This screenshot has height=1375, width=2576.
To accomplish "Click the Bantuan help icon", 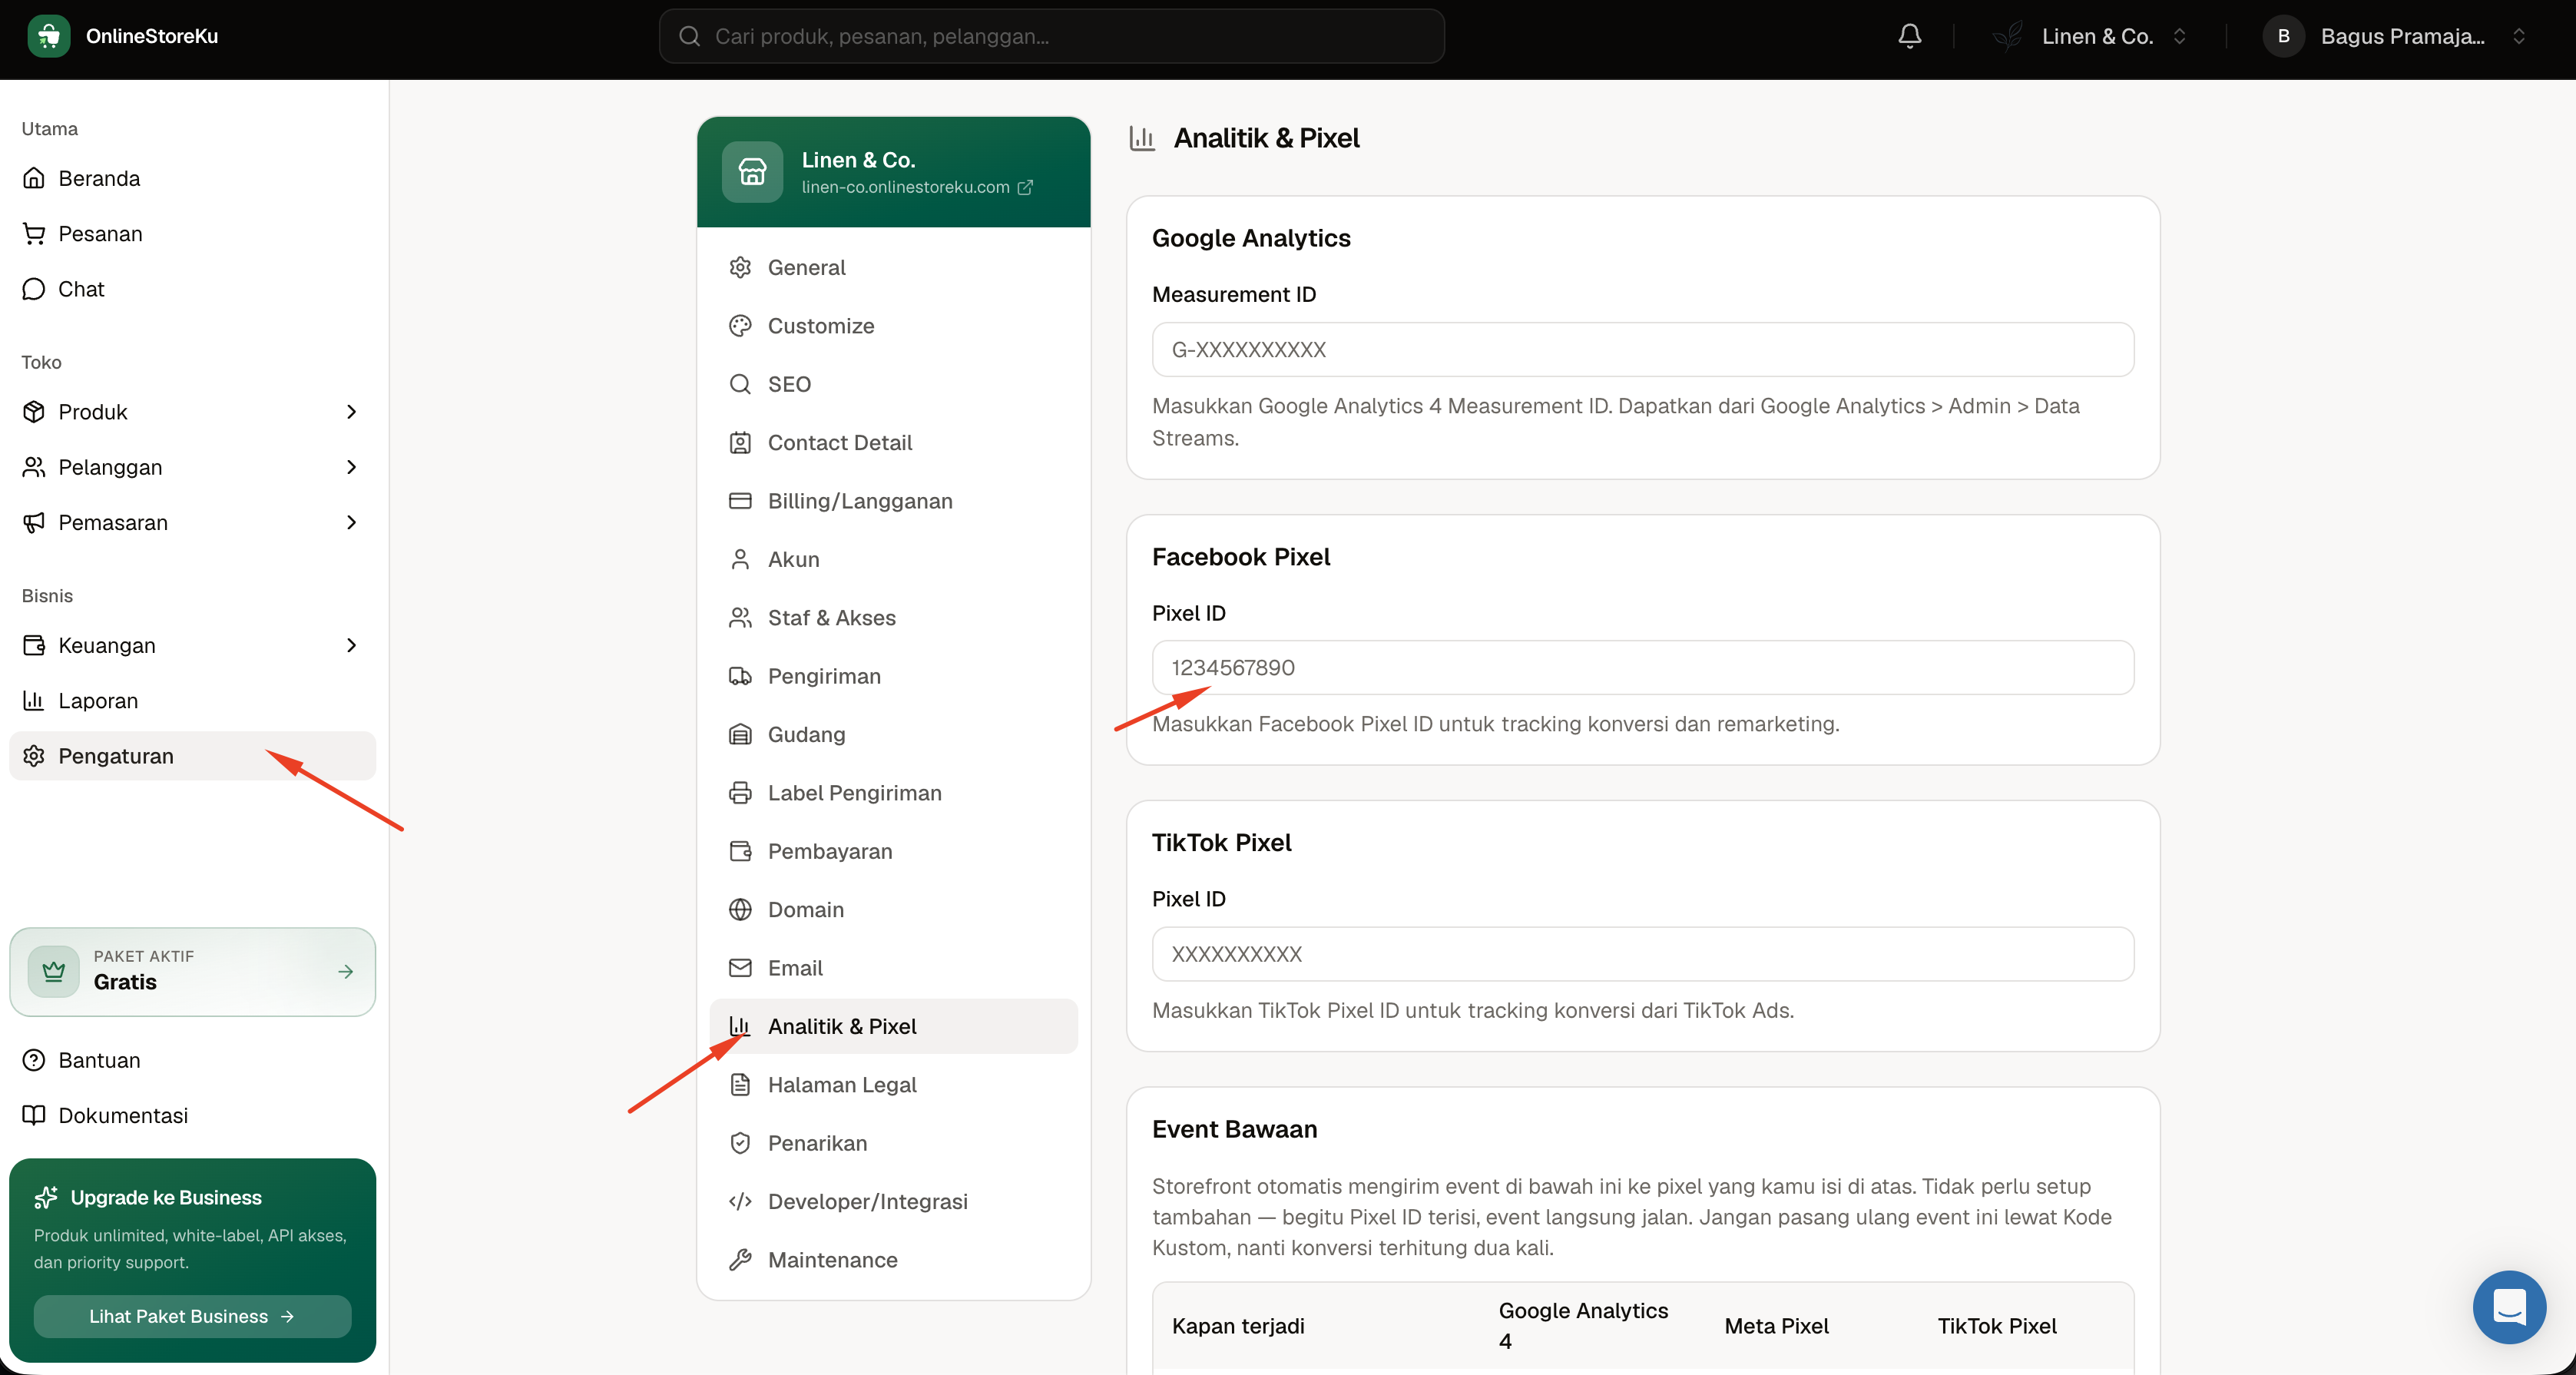I will [34, 1060].
